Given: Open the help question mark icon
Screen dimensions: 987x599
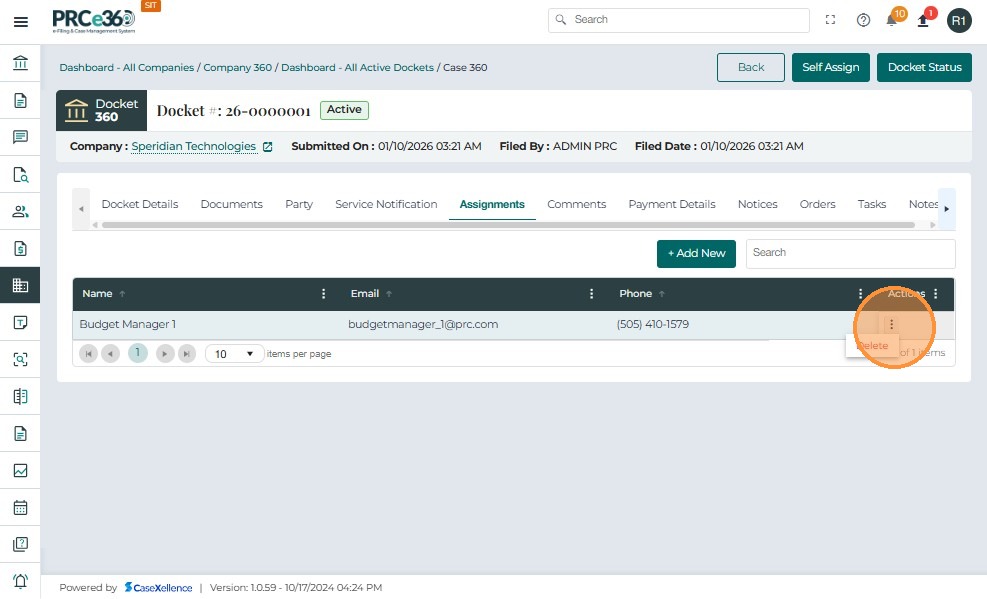Looking at the screenshot, I should click(x=863, y=20).
